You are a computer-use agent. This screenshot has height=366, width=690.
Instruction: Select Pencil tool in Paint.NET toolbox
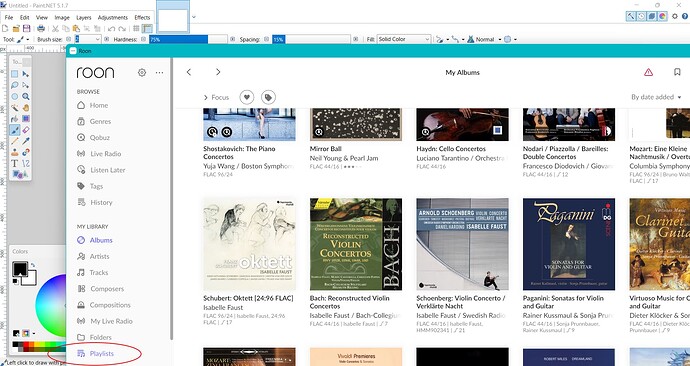click(15, 141)
